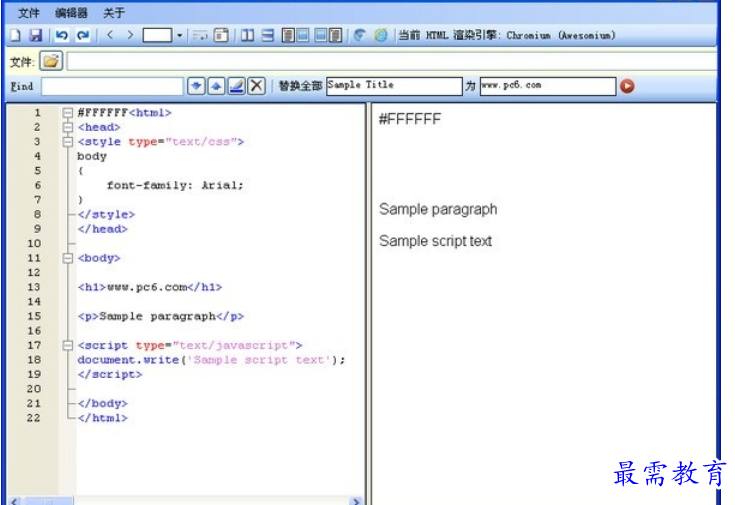Collapse the style tag fold on line 3
Screen dimensions: 735x505
[68, 142]
